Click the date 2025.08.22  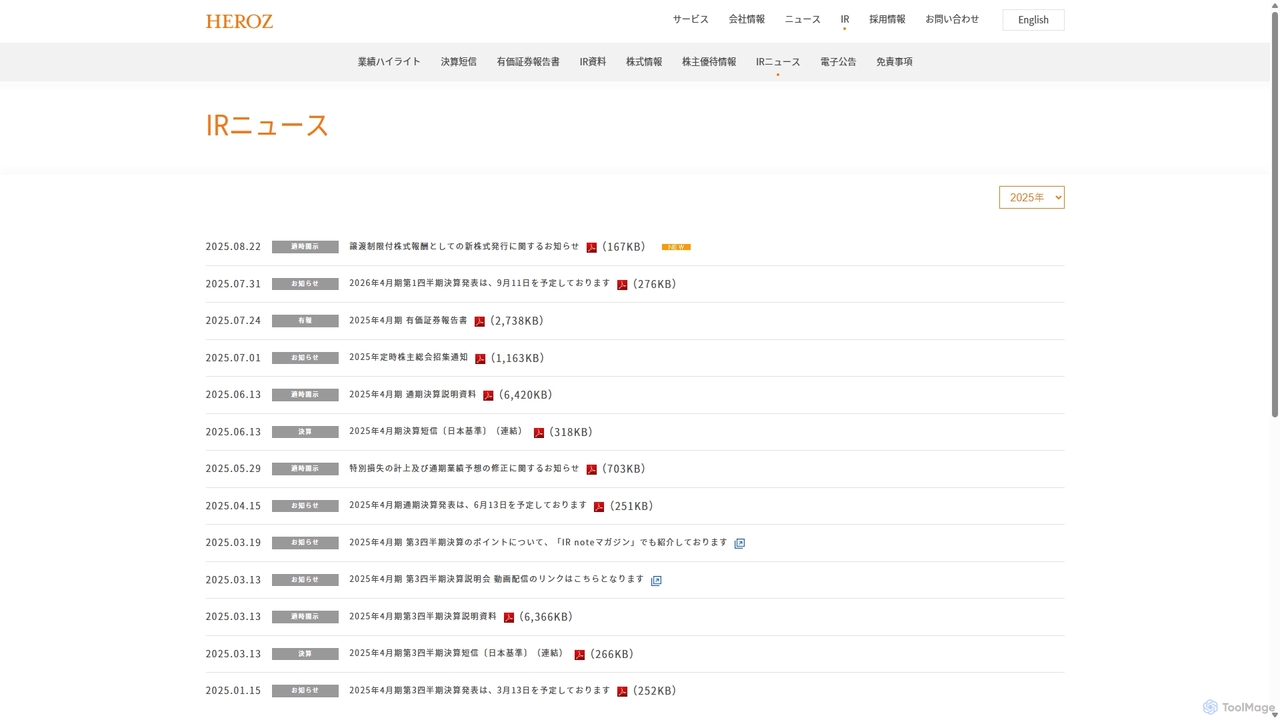233,247
